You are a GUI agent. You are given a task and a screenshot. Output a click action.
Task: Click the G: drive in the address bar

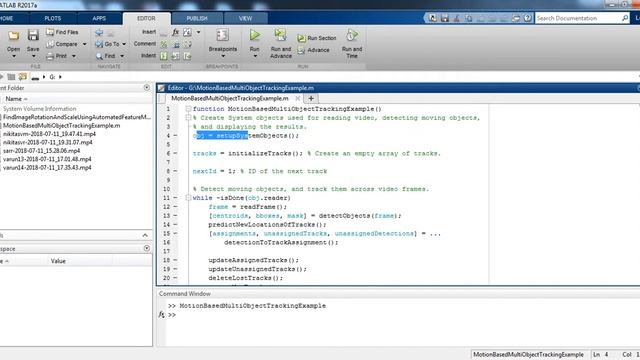(x=52, y=77)
